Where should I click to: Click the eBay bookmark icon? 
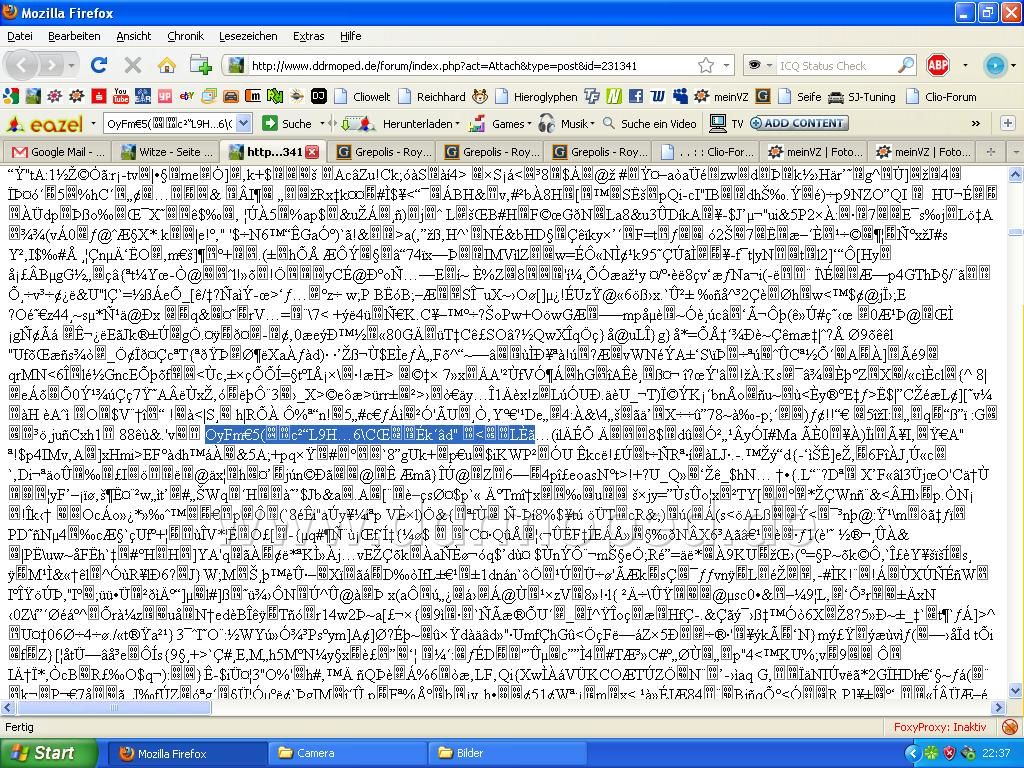[186, 96]
